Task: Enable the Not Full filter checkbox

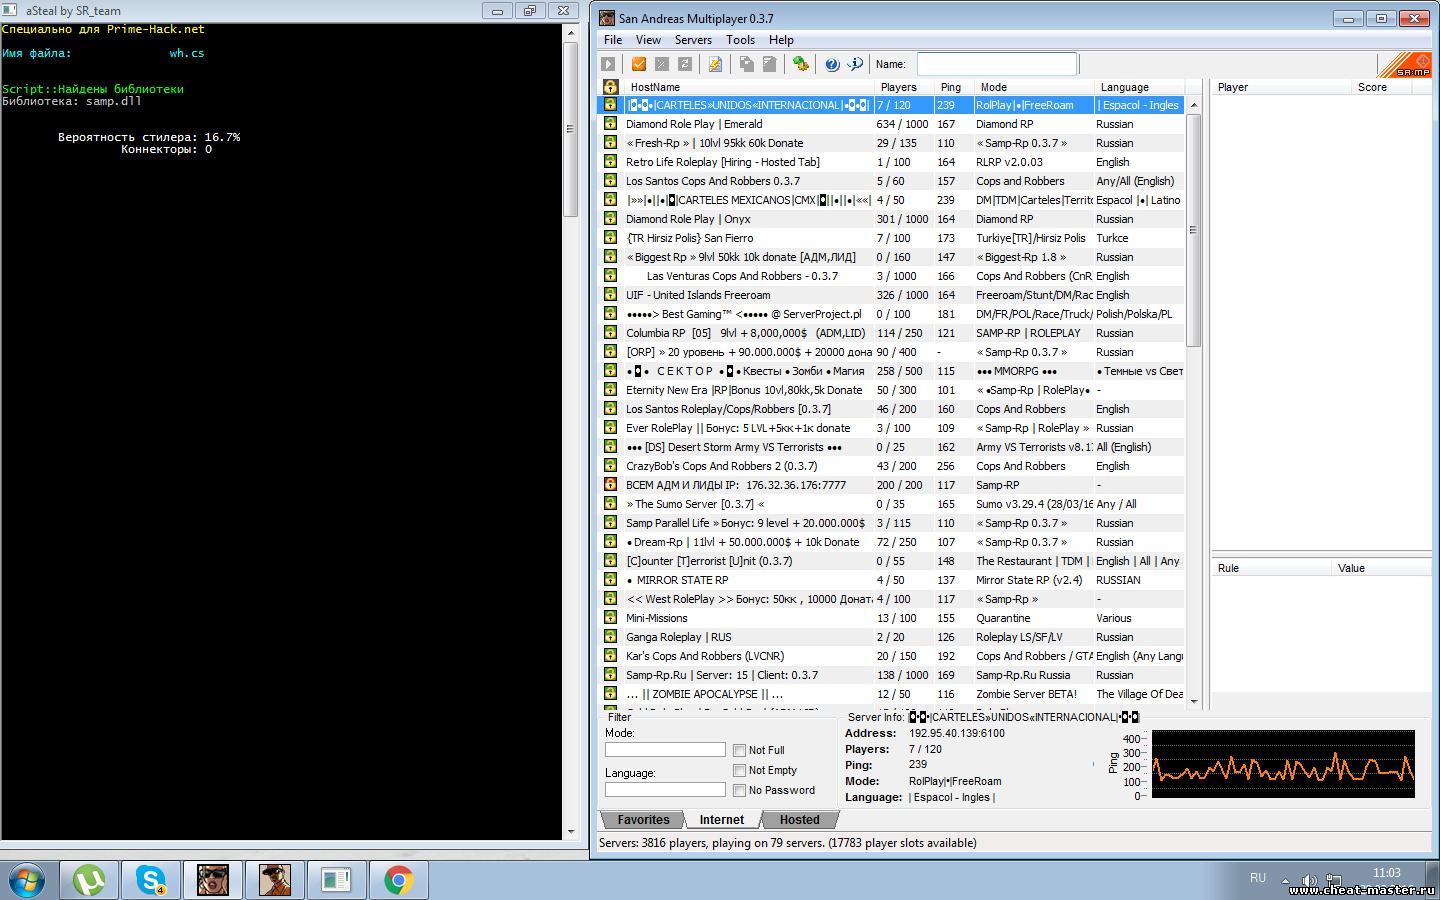Action: click(739, 750)
